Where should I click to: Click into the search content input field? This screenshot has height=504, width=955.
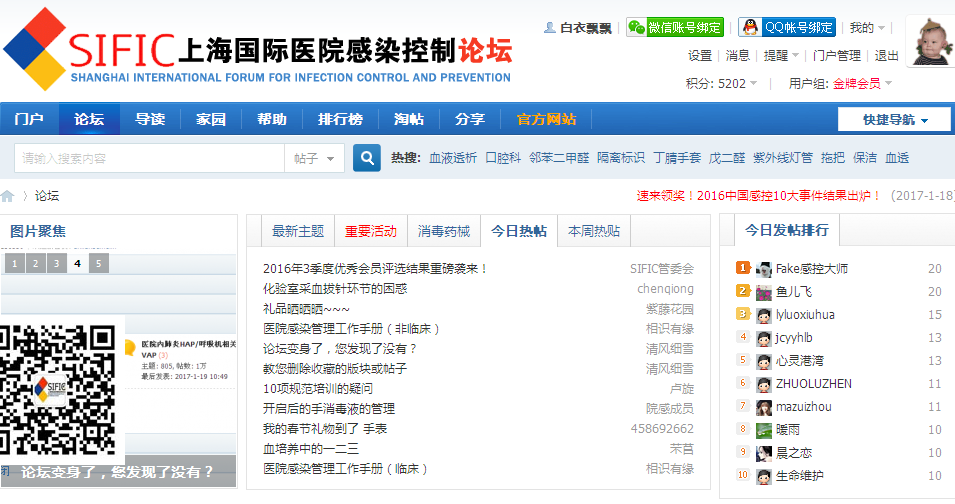tap(150, 158)
